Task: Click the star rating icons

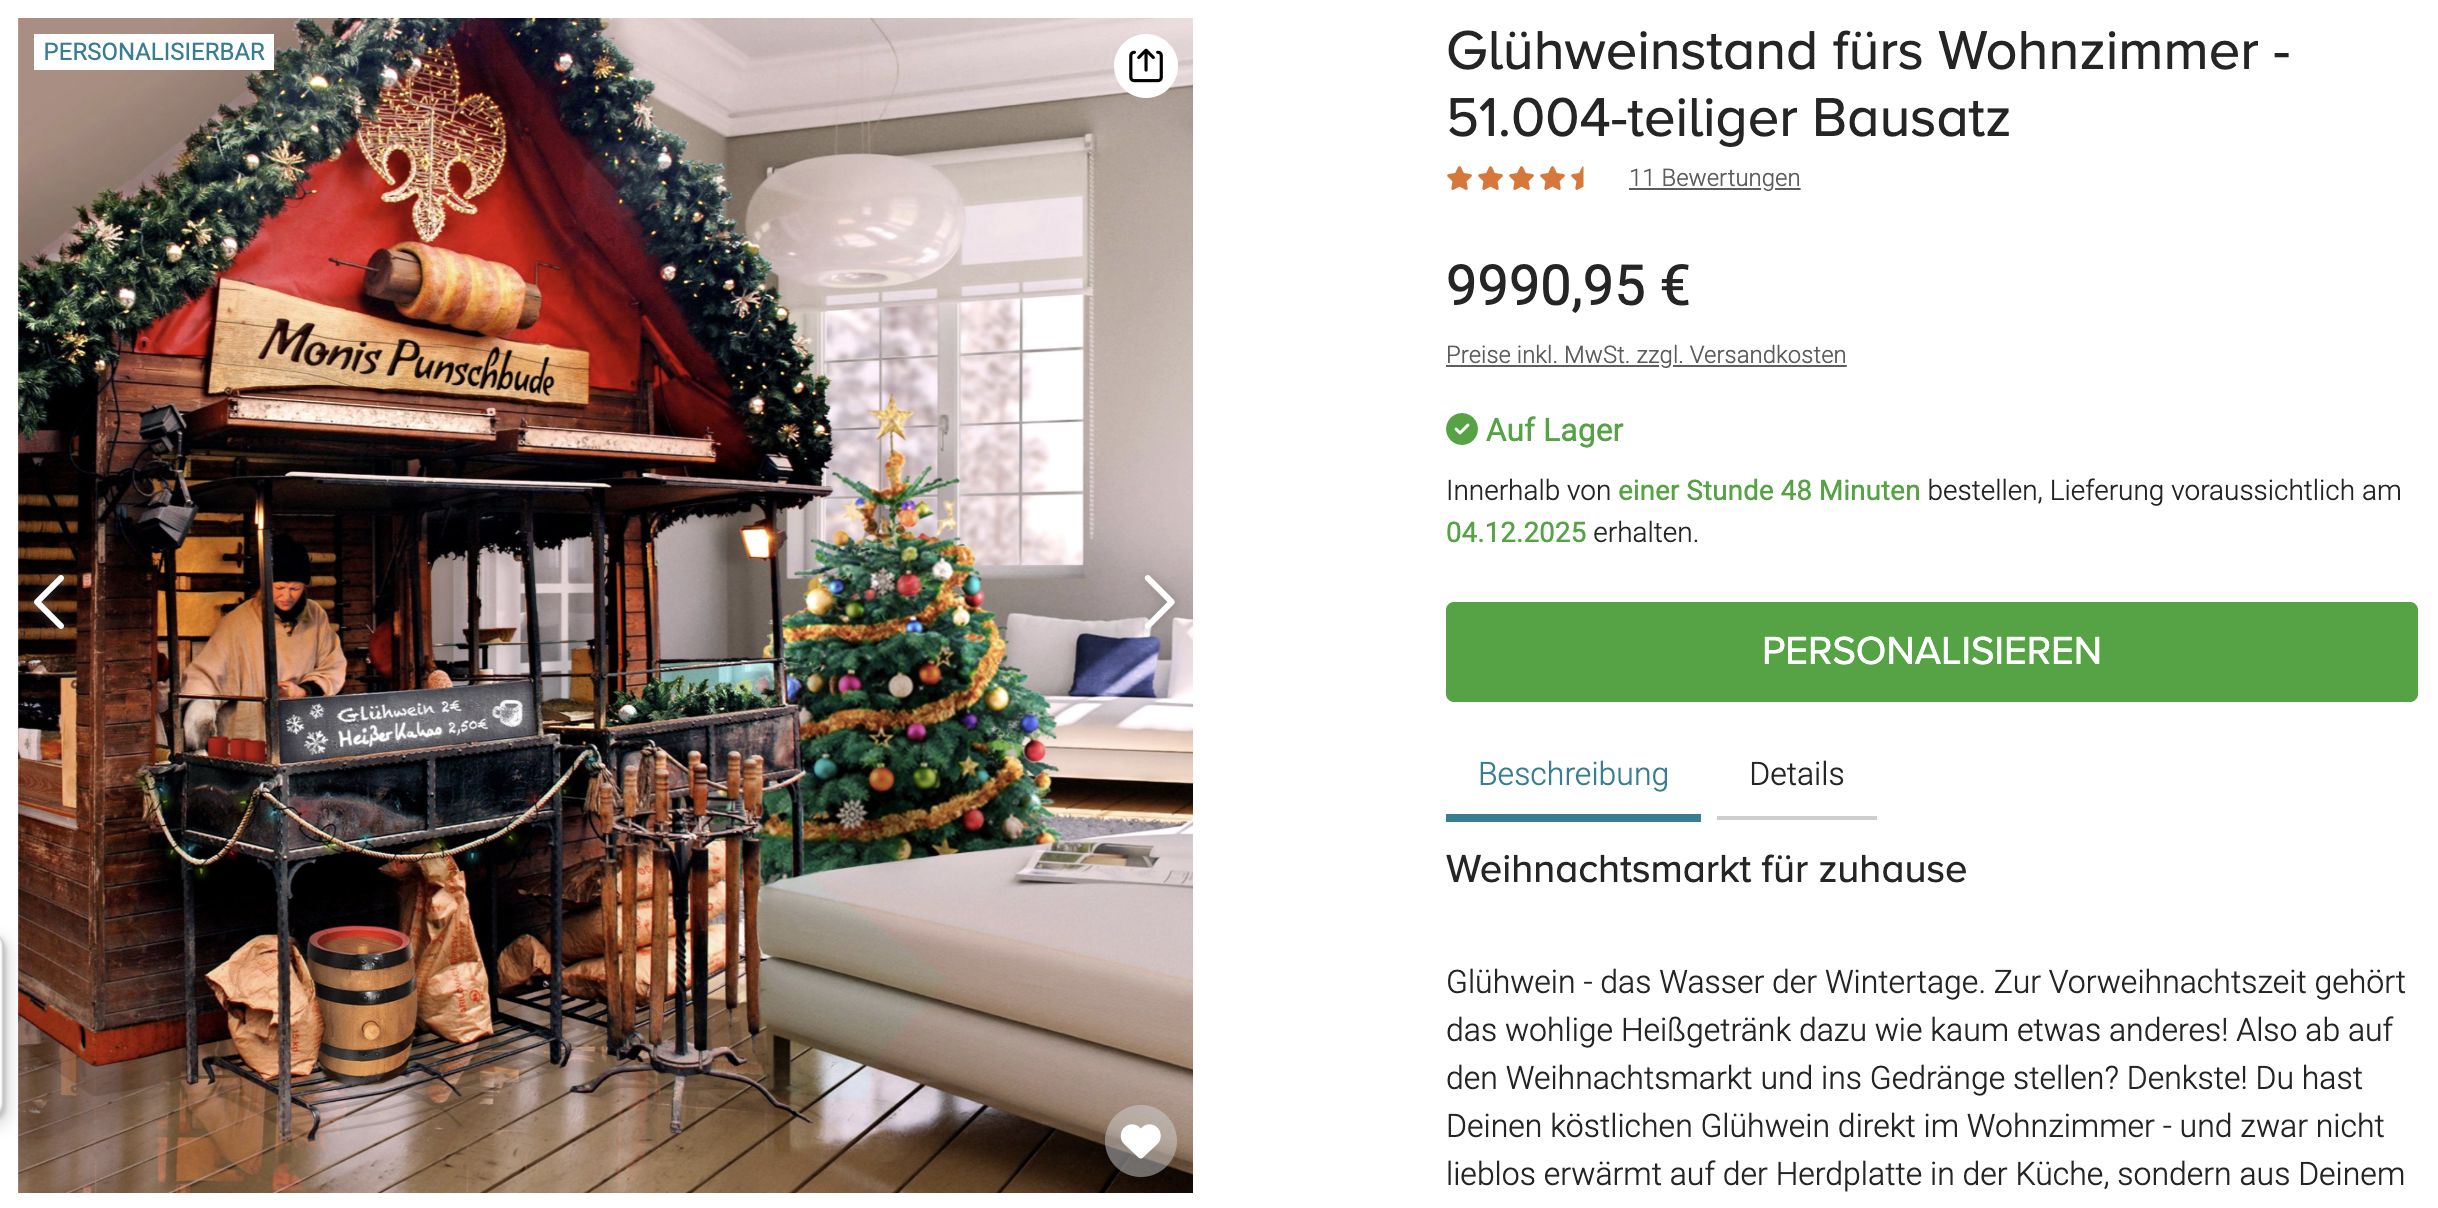Action: [1516, 178]
